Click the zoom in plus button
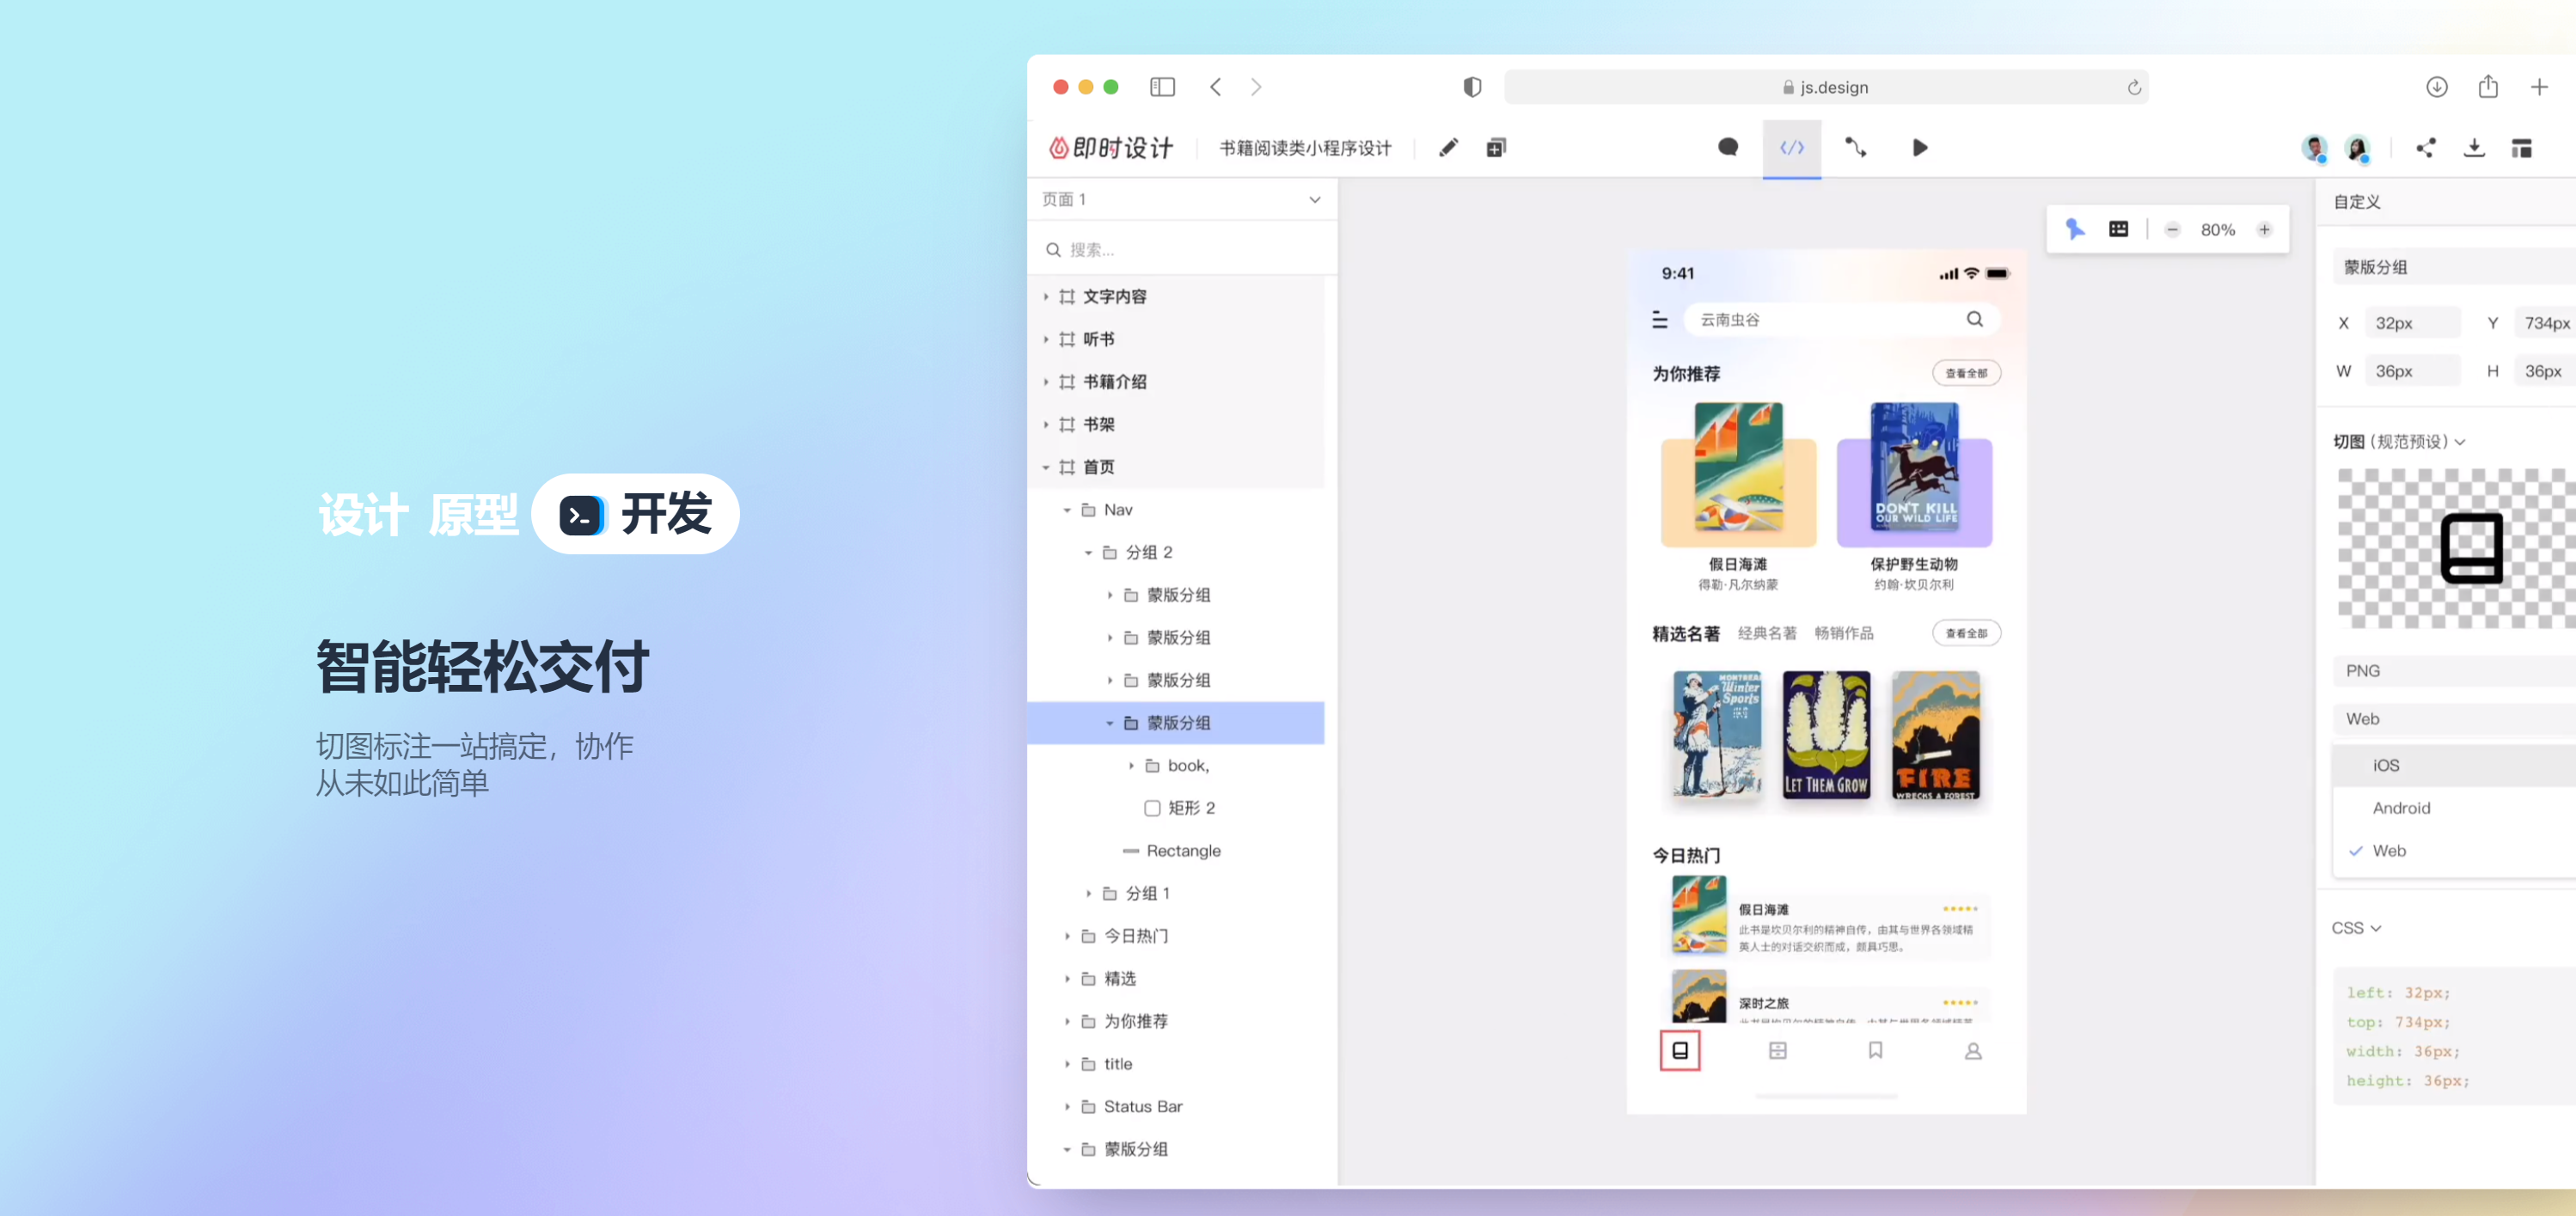 [x=2264, y=230]
